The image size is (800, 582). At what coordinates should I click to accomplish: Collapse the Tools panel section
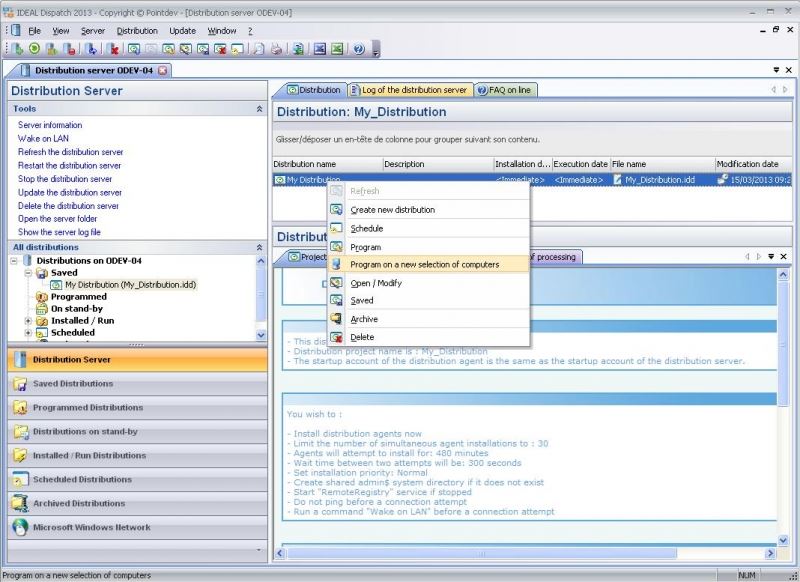(x=260, y=108)
